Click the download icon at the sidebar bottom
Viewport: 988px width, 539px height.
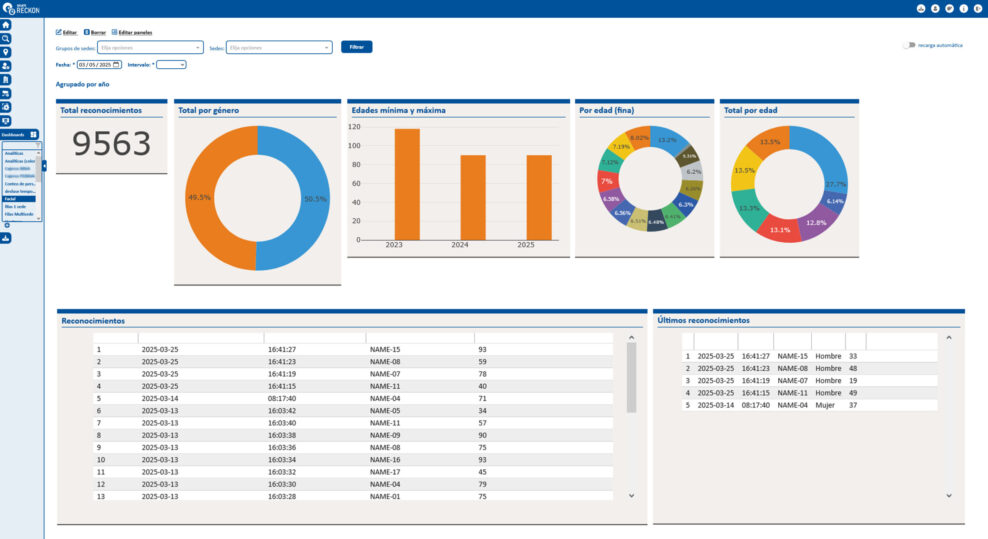click(x=6, y=238)
